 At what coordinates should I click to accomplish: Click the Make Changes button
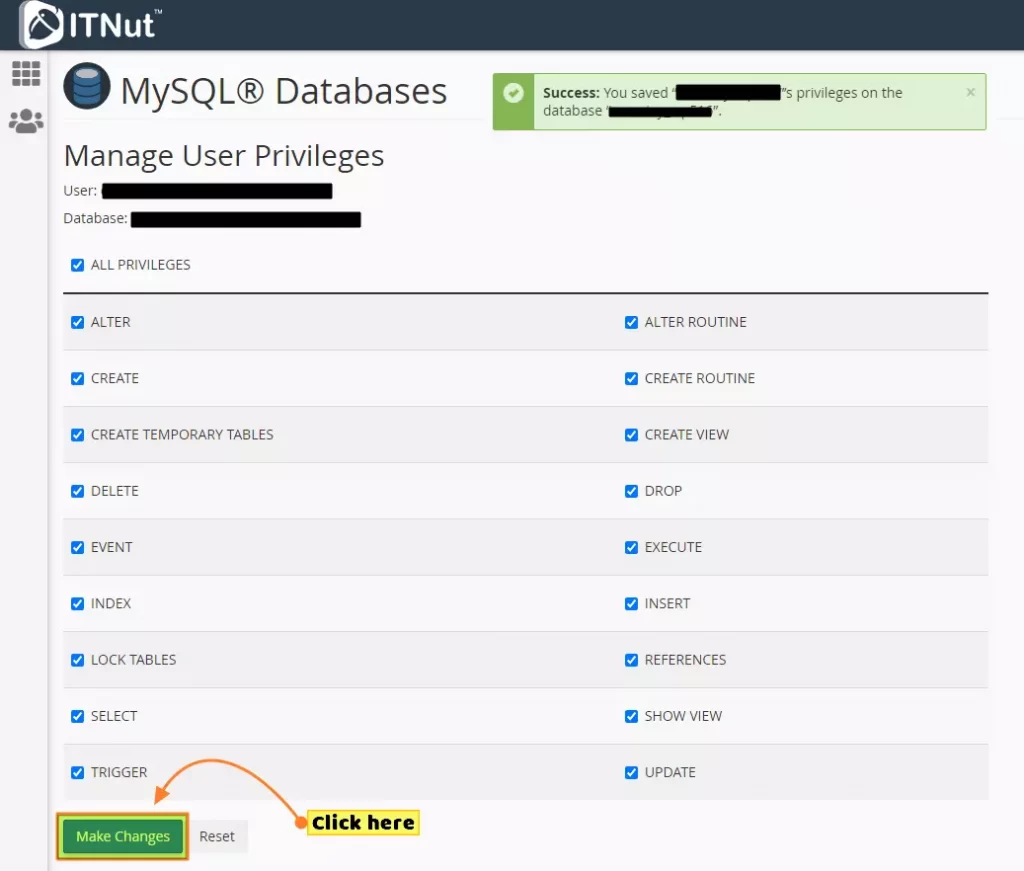pos(123,836)
